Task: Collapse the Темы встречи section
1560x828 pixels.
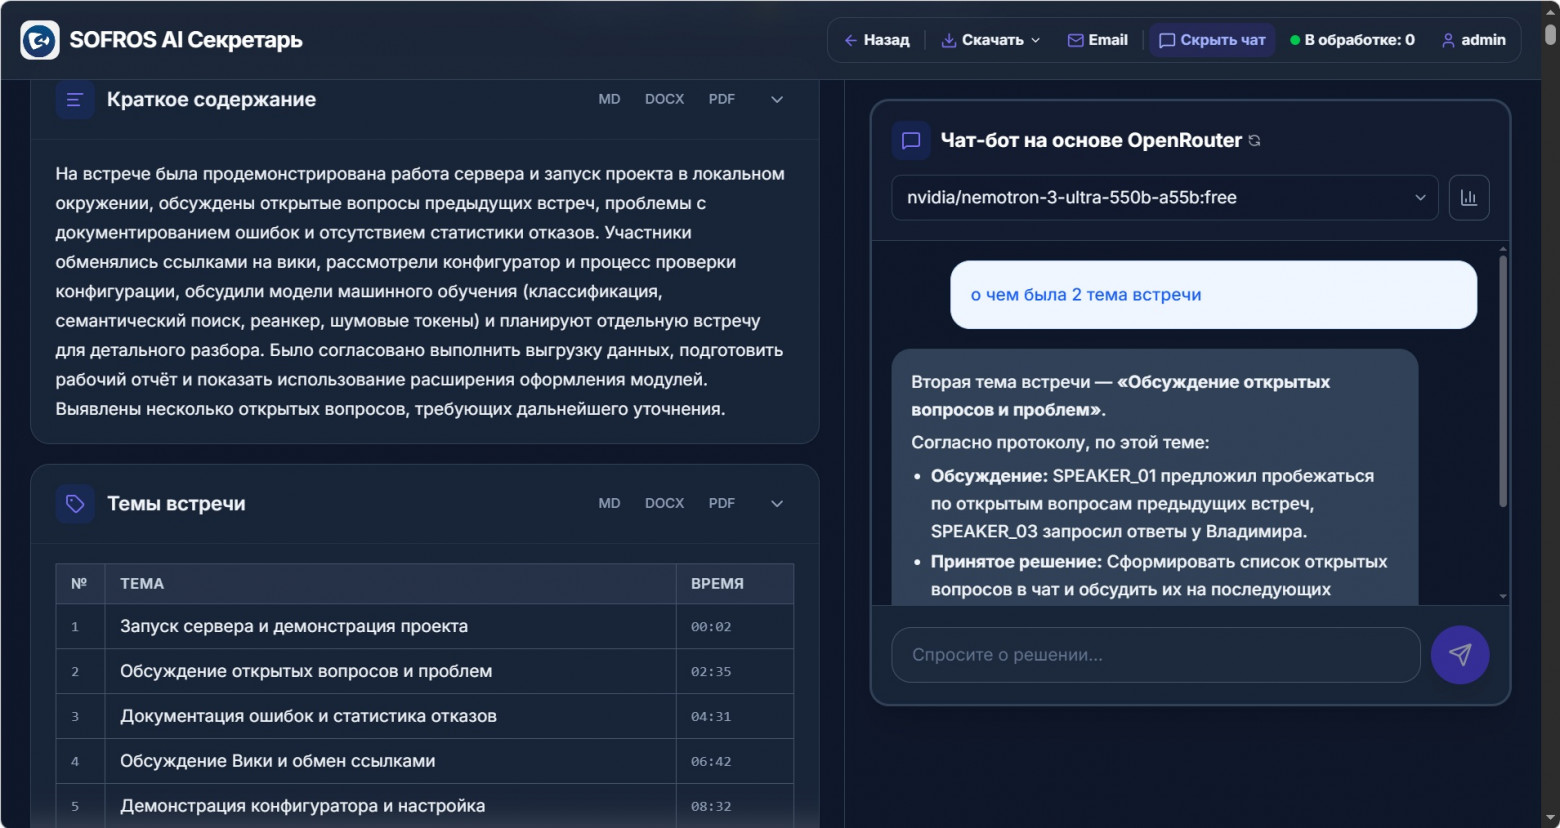Action: coord(777,503)
